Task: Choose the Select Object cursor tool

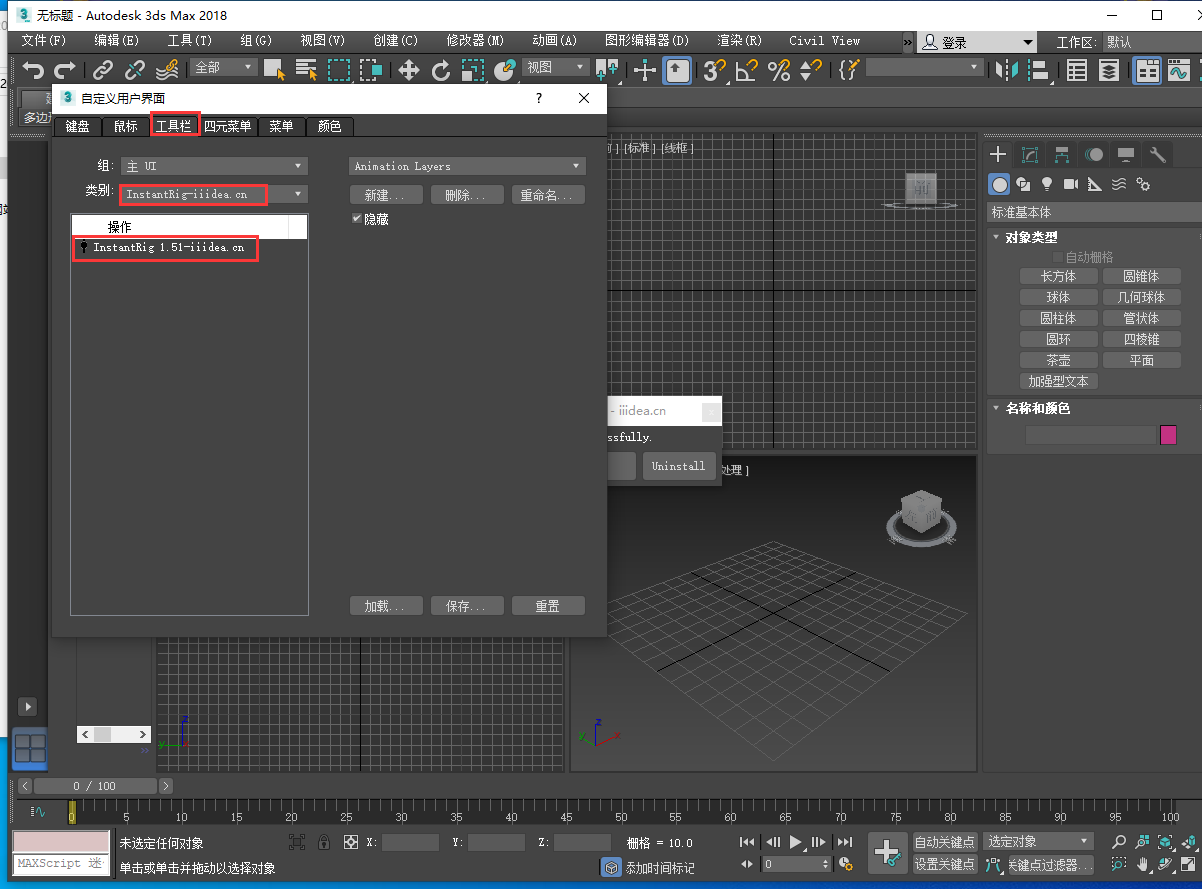Action: pos(275,70)
